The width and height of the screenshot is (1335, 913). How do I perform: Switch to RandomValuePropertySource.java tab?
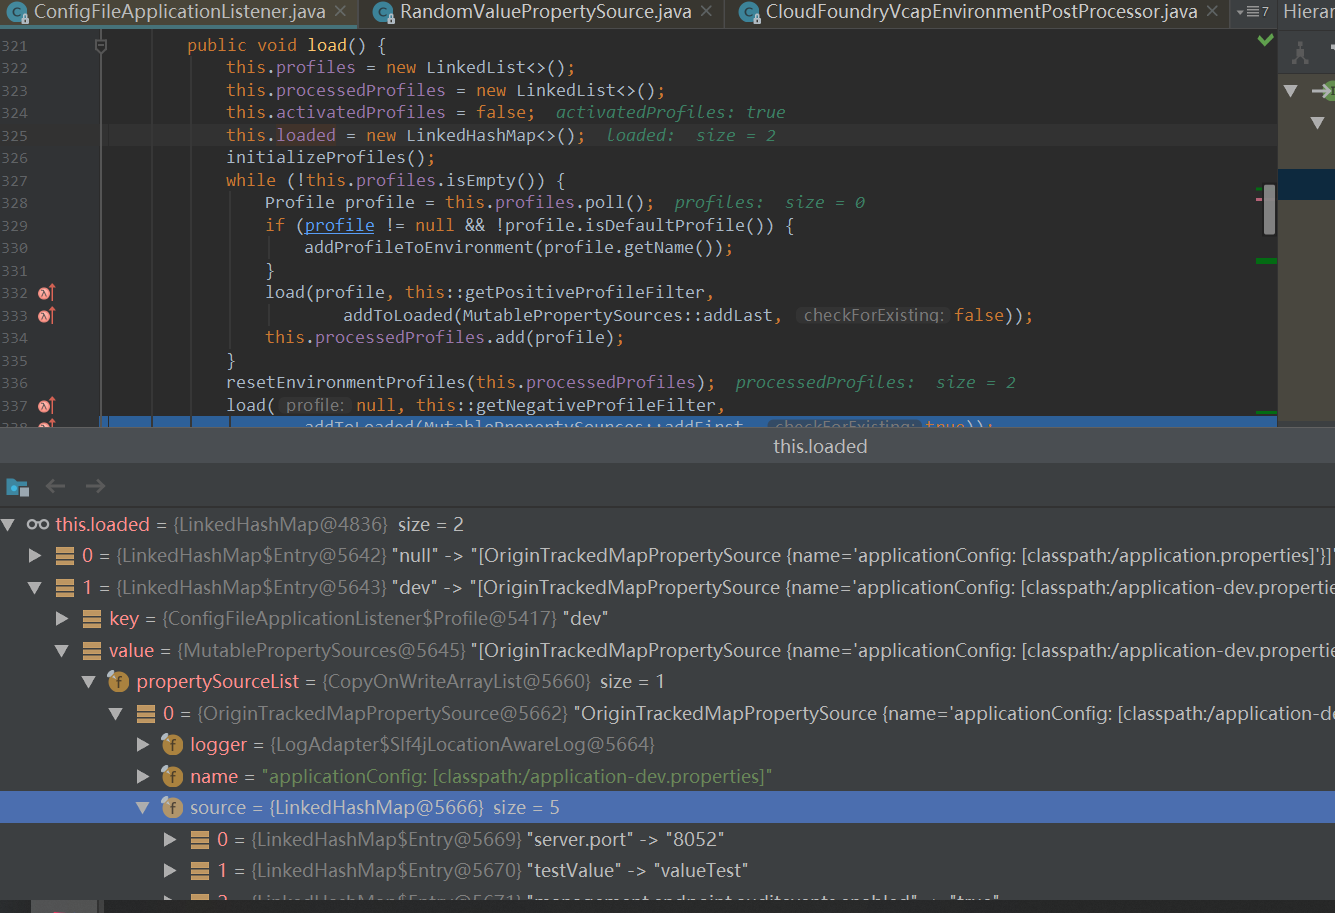(545, 12)
